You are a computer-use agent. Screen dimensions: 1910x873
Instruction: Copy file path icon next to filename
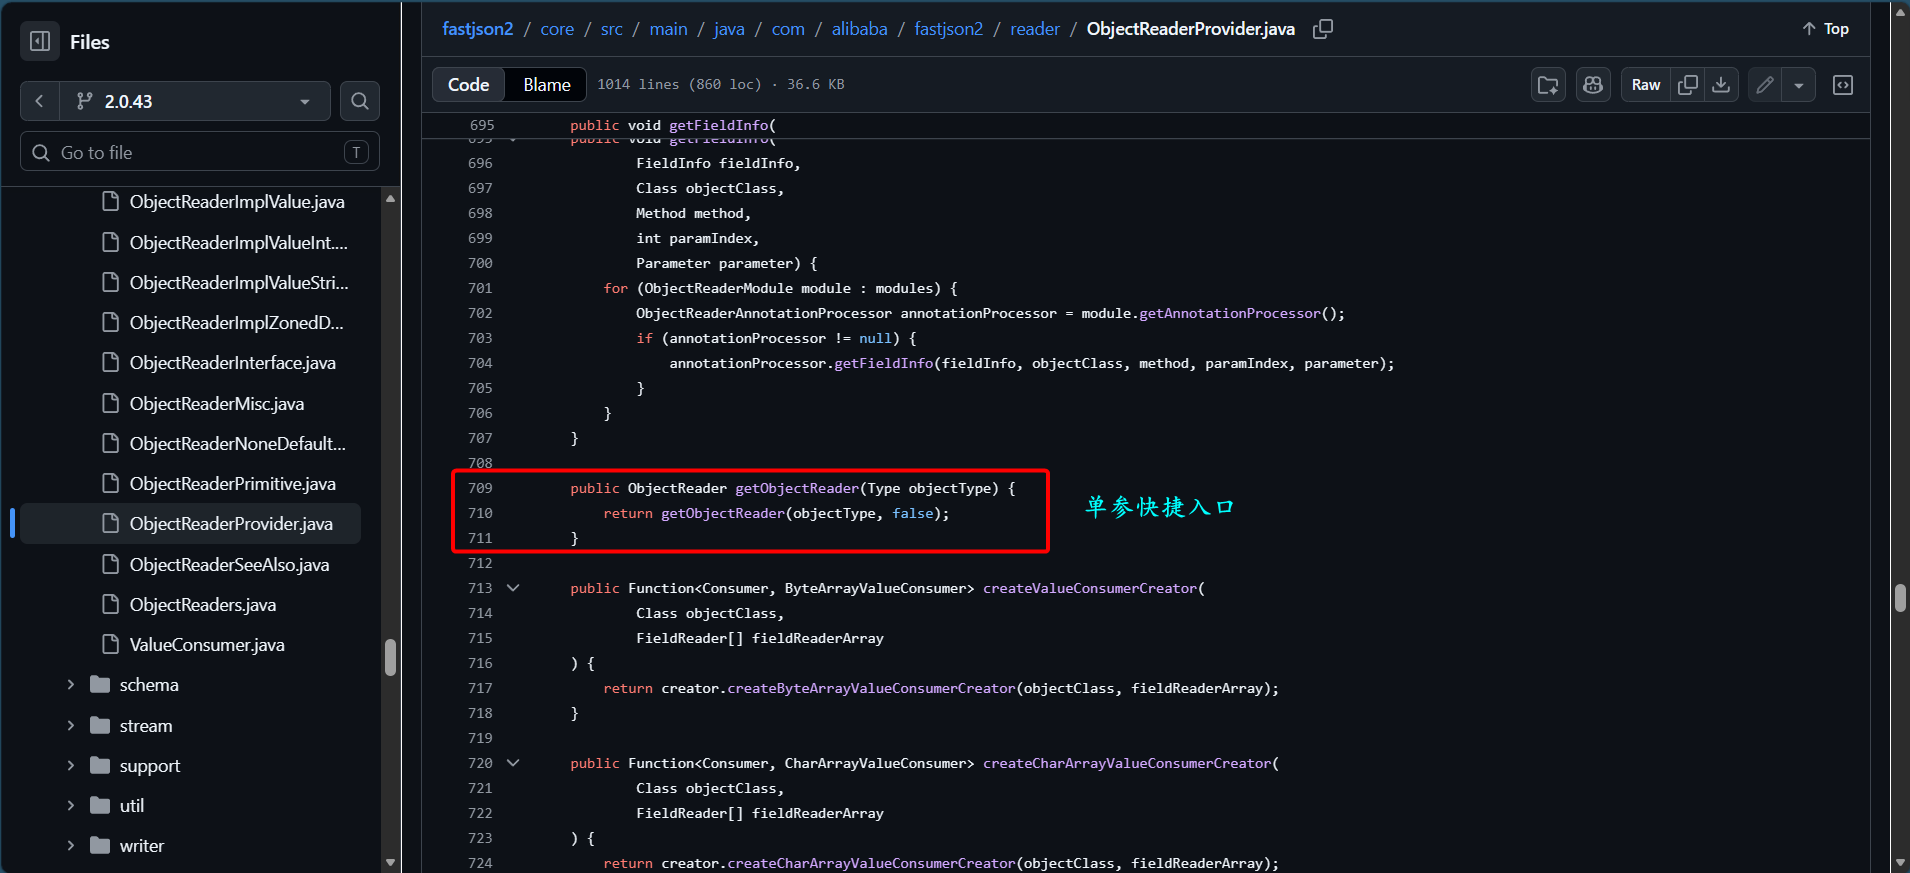1323,29
